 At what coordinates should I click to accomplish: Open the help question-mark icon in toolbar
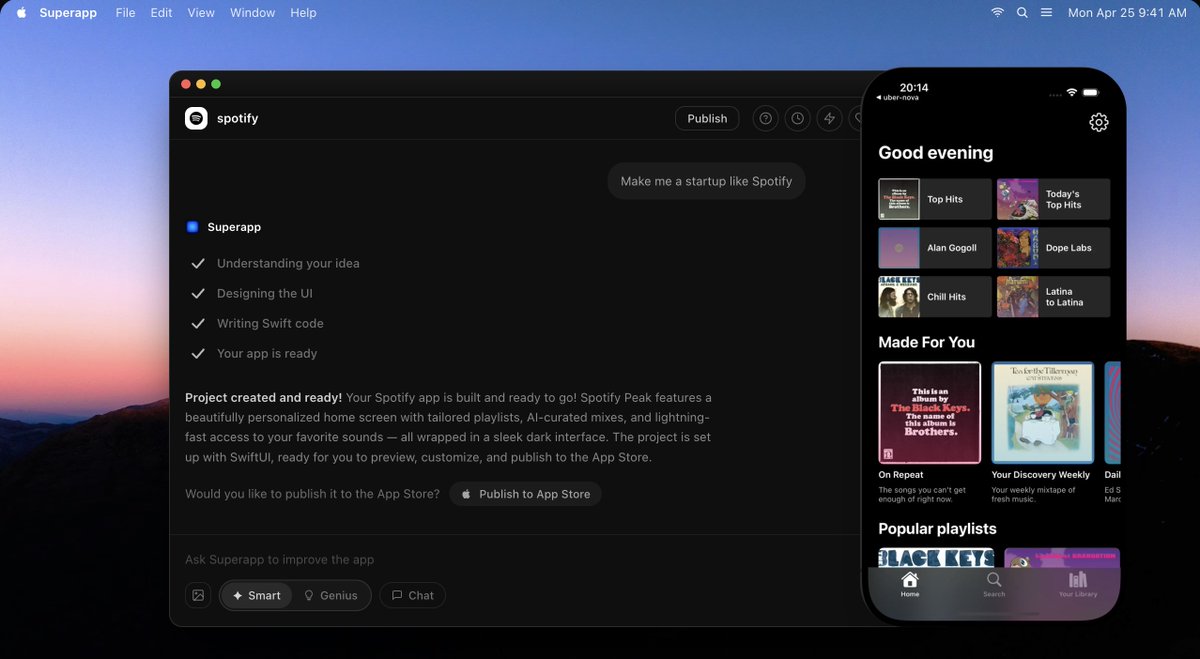coord(766,118)
